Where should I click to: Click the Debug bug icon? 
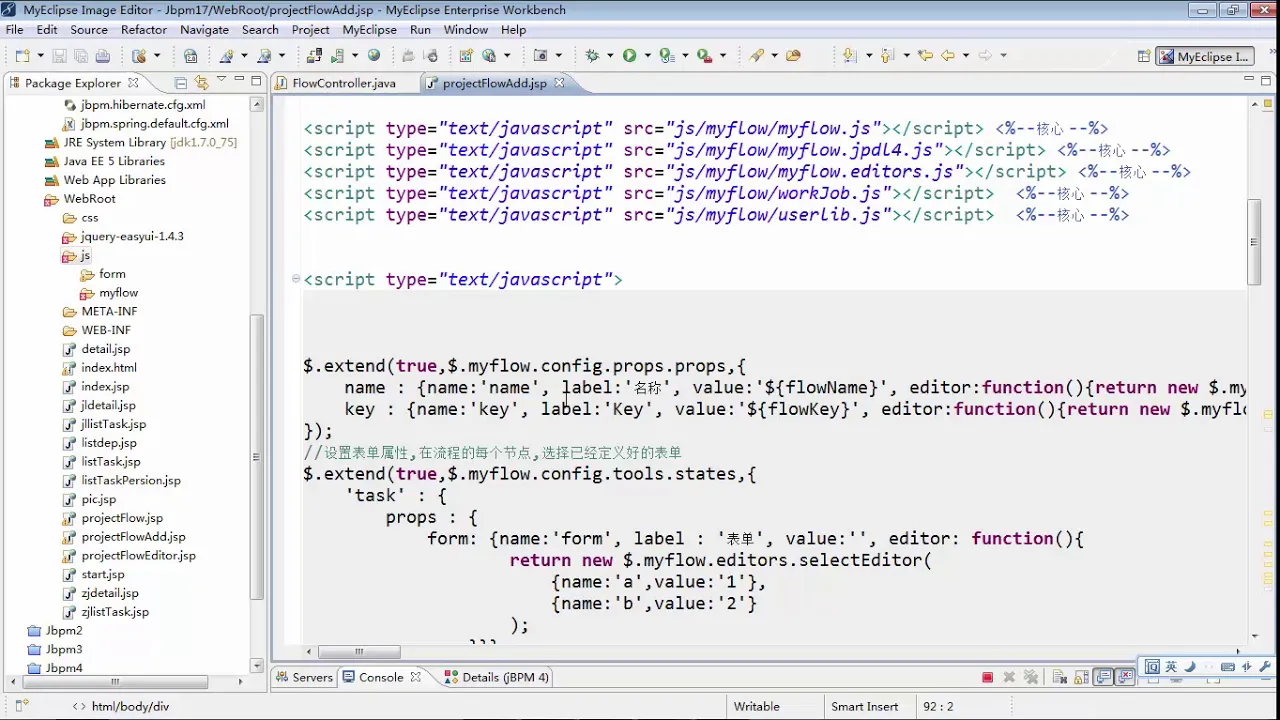592,56
